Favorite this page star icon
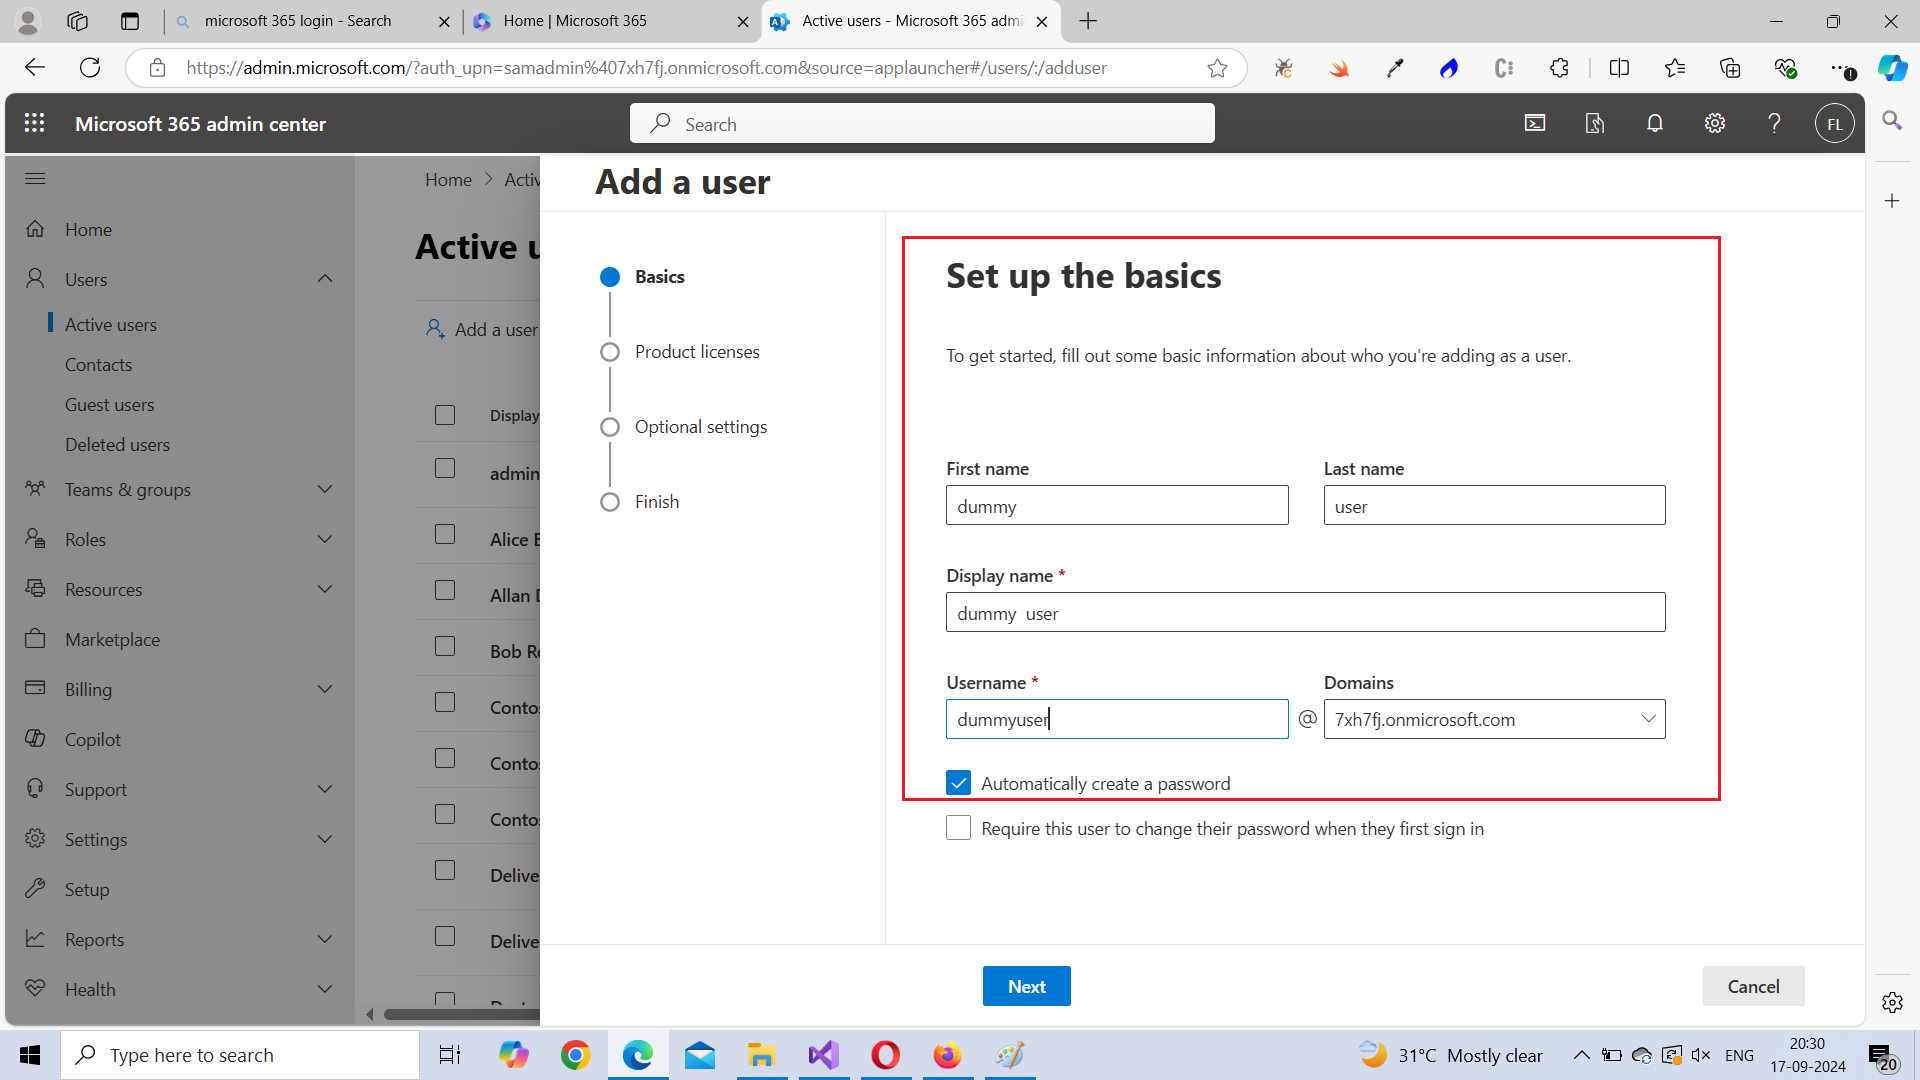 [x=1217, y=68]
